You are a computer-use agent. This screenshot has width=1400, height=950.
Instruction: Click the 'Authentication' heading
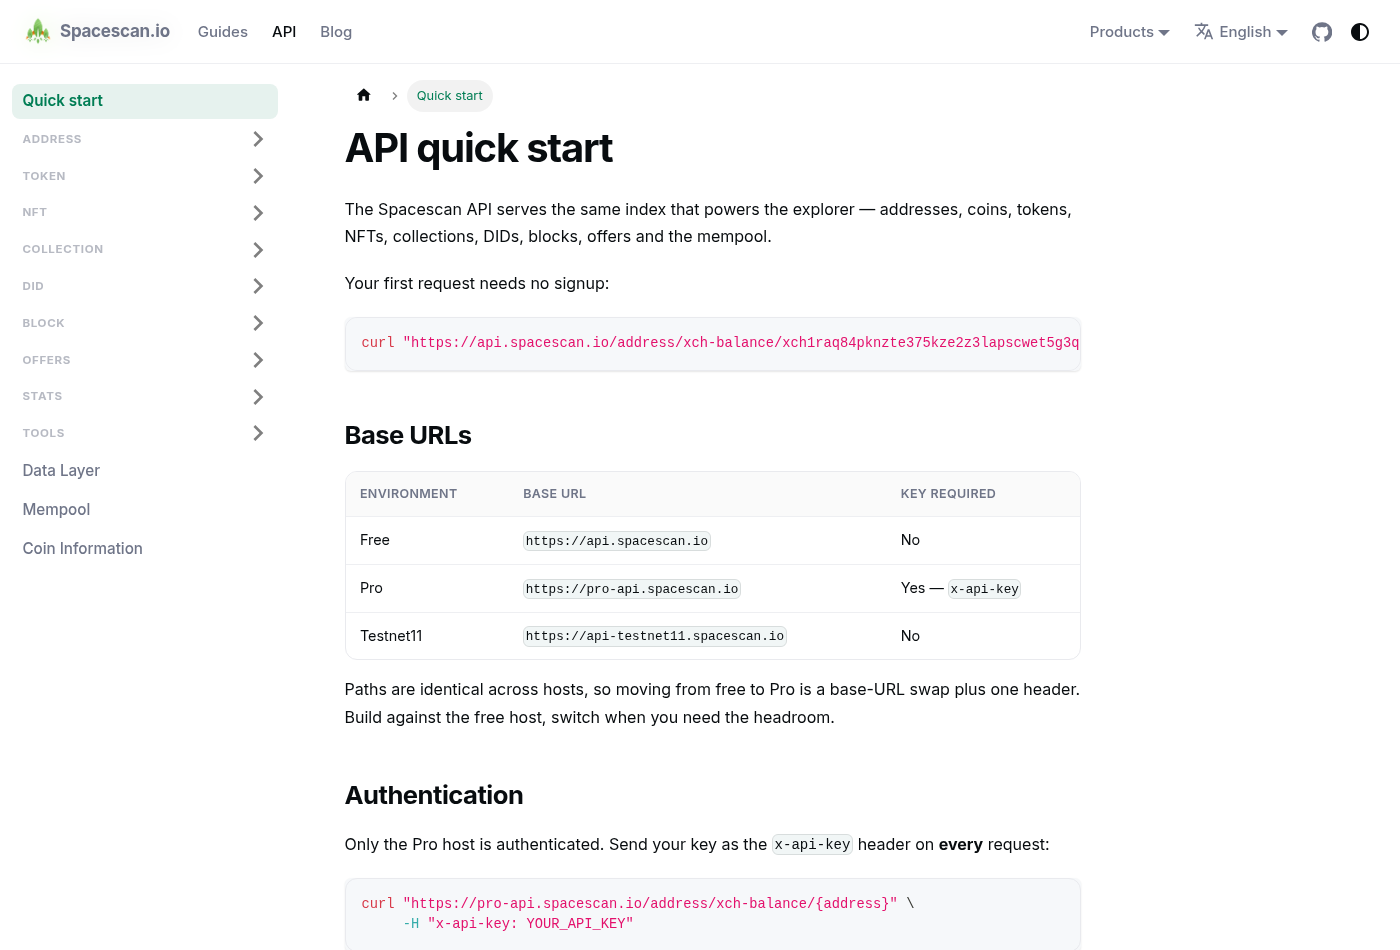(434, 795)
